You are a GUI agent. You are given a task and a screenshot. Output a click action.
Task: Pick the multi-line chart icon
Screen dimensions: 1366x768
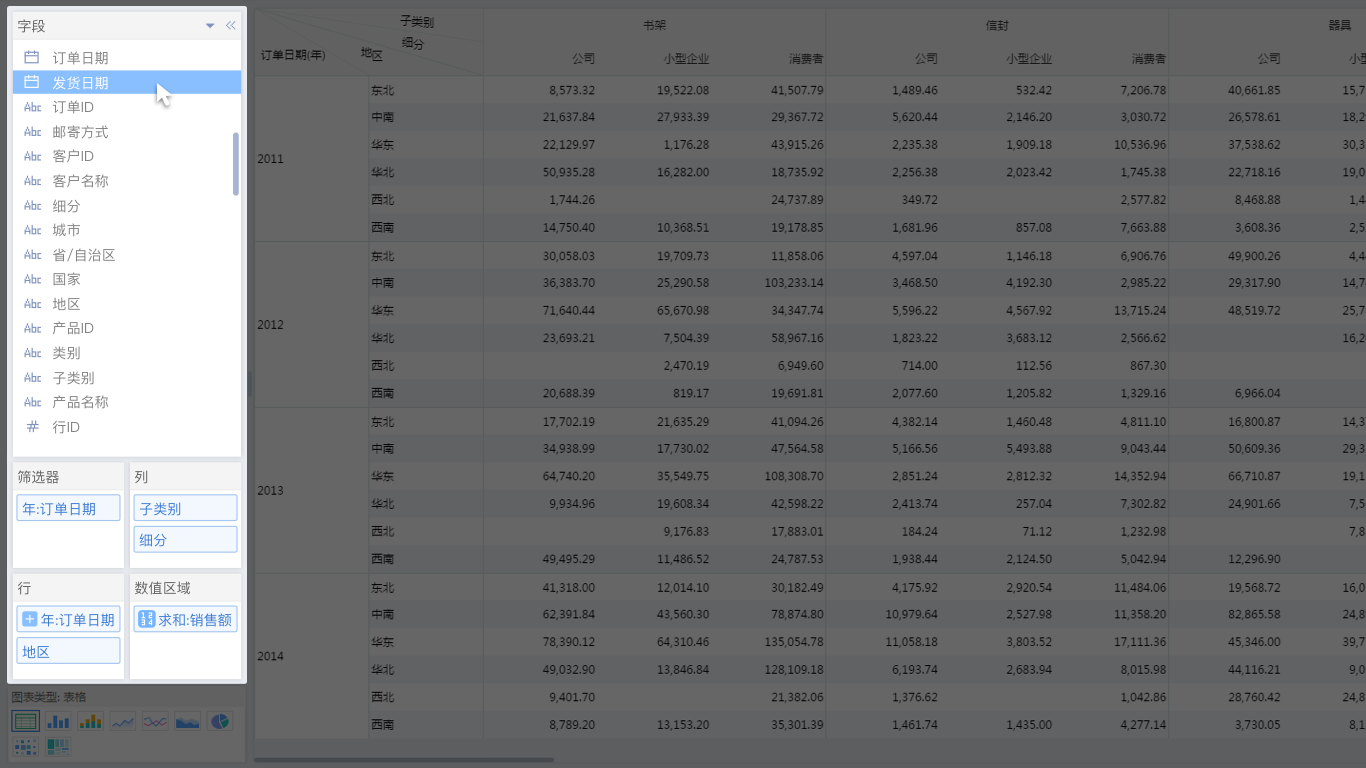(155, 721)
